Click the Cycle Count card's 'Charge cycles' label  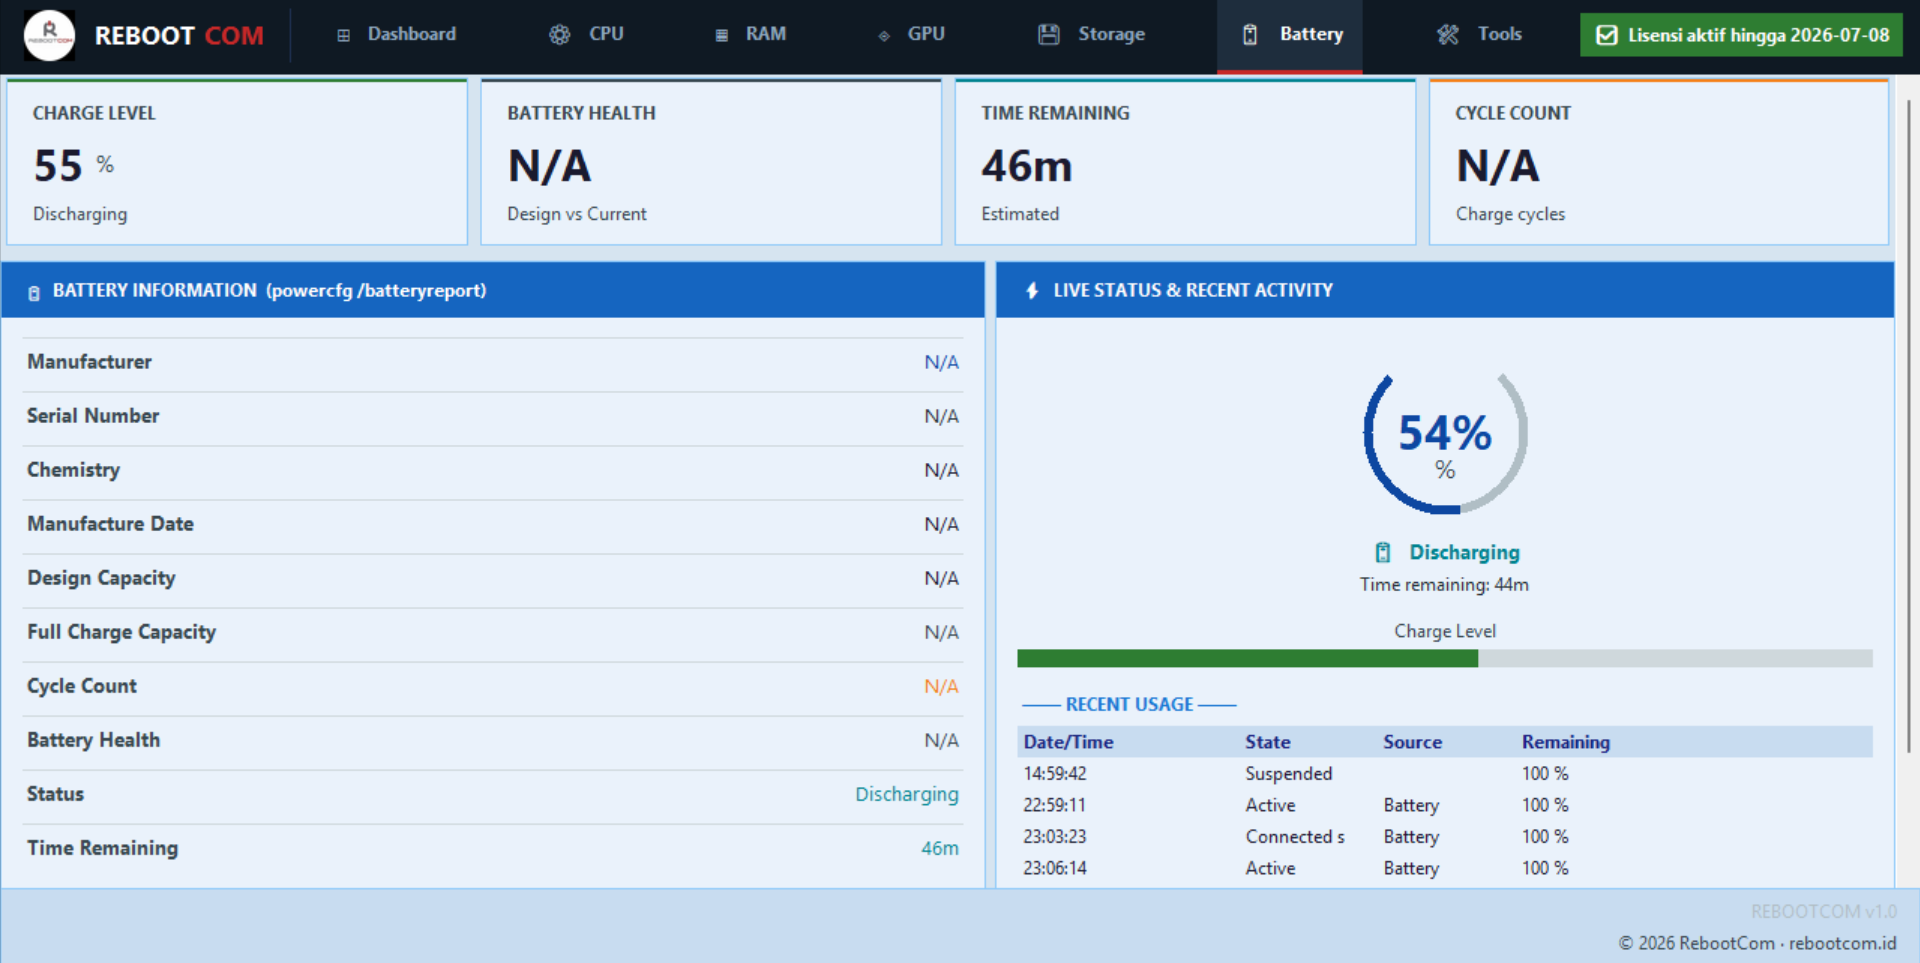pos(1510,214)
